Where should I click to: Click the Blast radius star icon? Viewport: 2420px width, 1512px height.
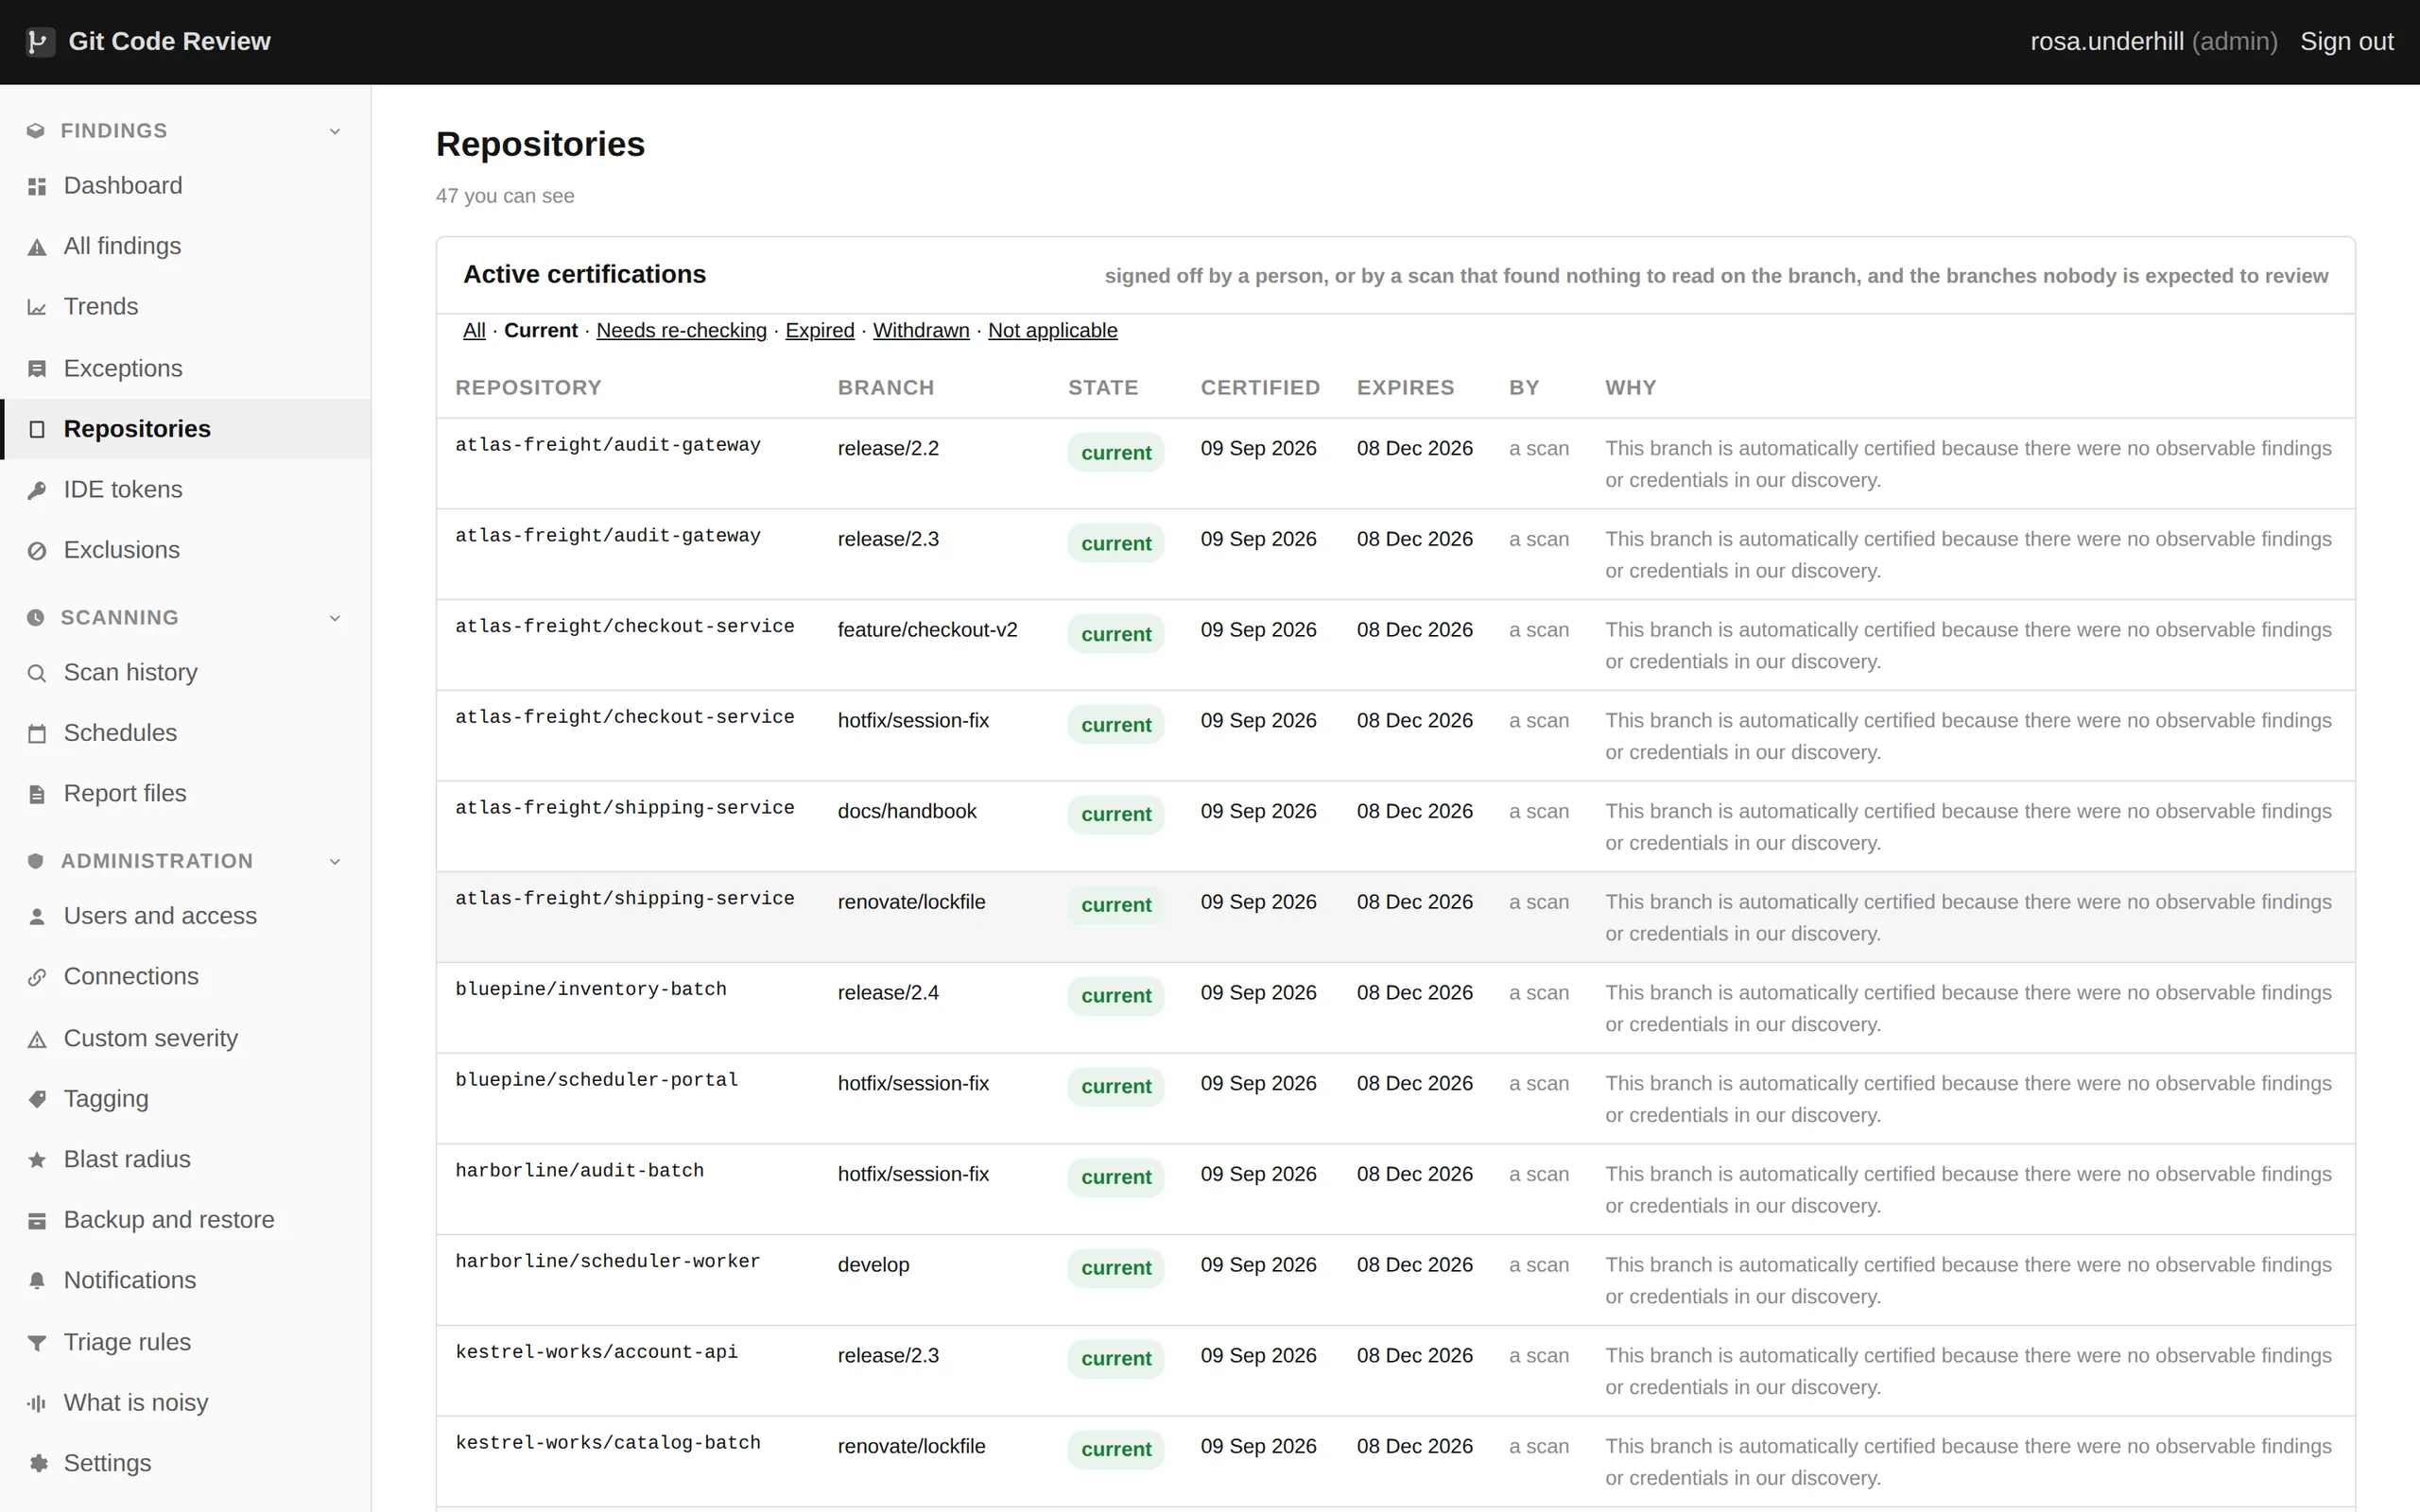[x=37, y=1160]
